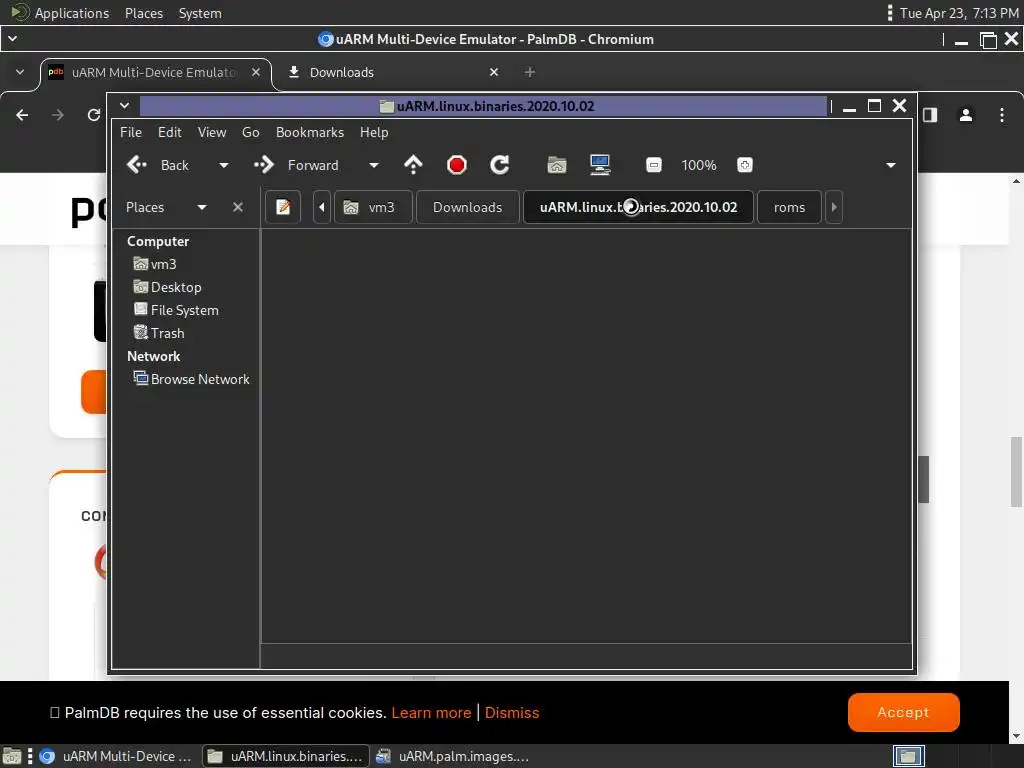Screen dimensions: 1024x768
Task: Close the uARM Multi-Device Emulator tab
Action: [x=256, y=72]
